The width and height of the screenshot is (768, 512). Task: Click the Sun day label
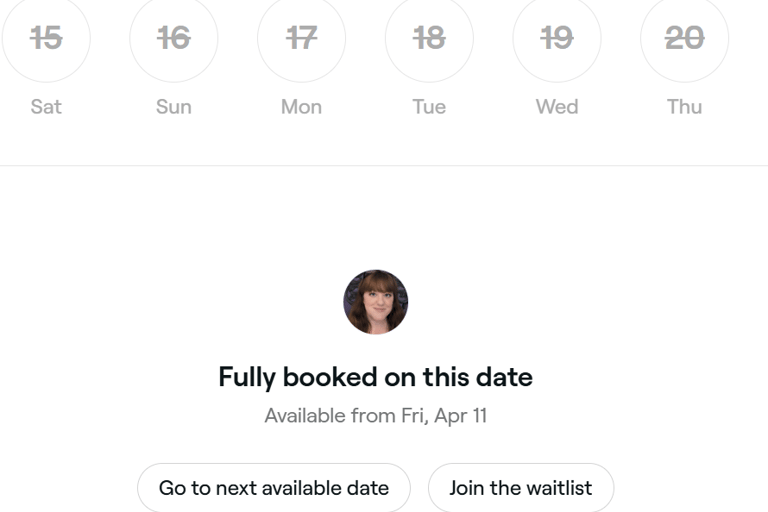coord(174,107)
